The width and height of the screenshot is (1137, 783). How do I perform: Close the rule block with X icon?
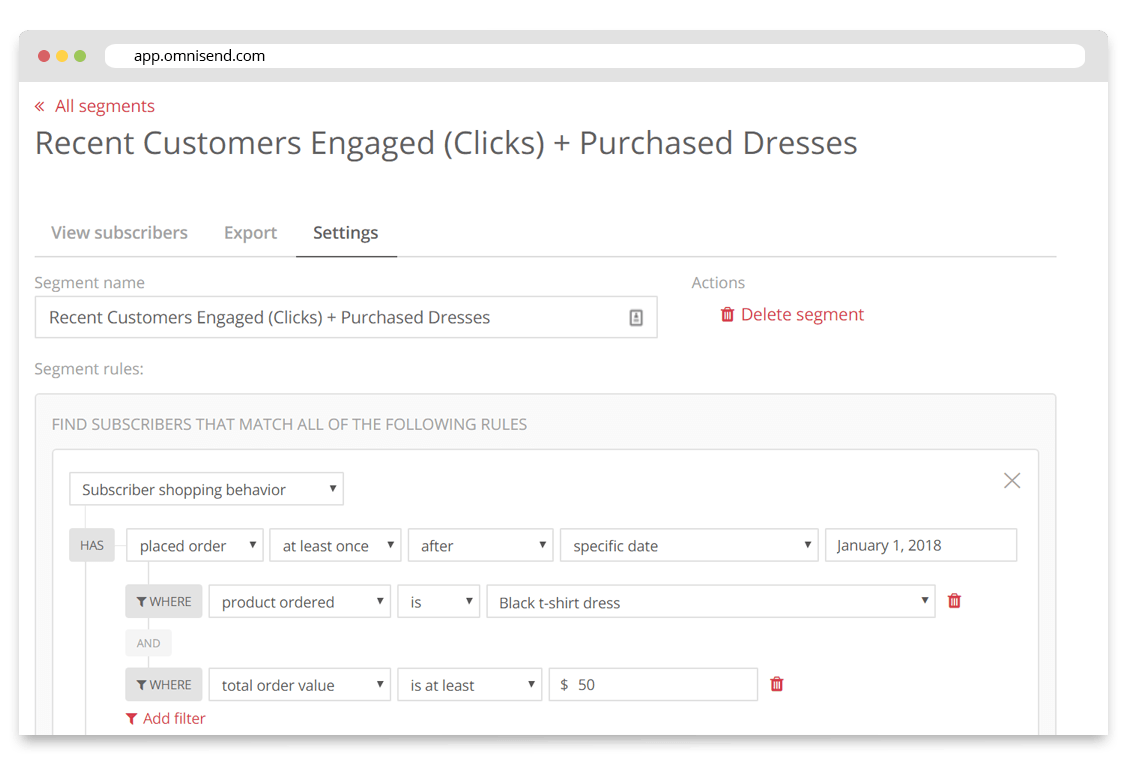coord(1012,481)
